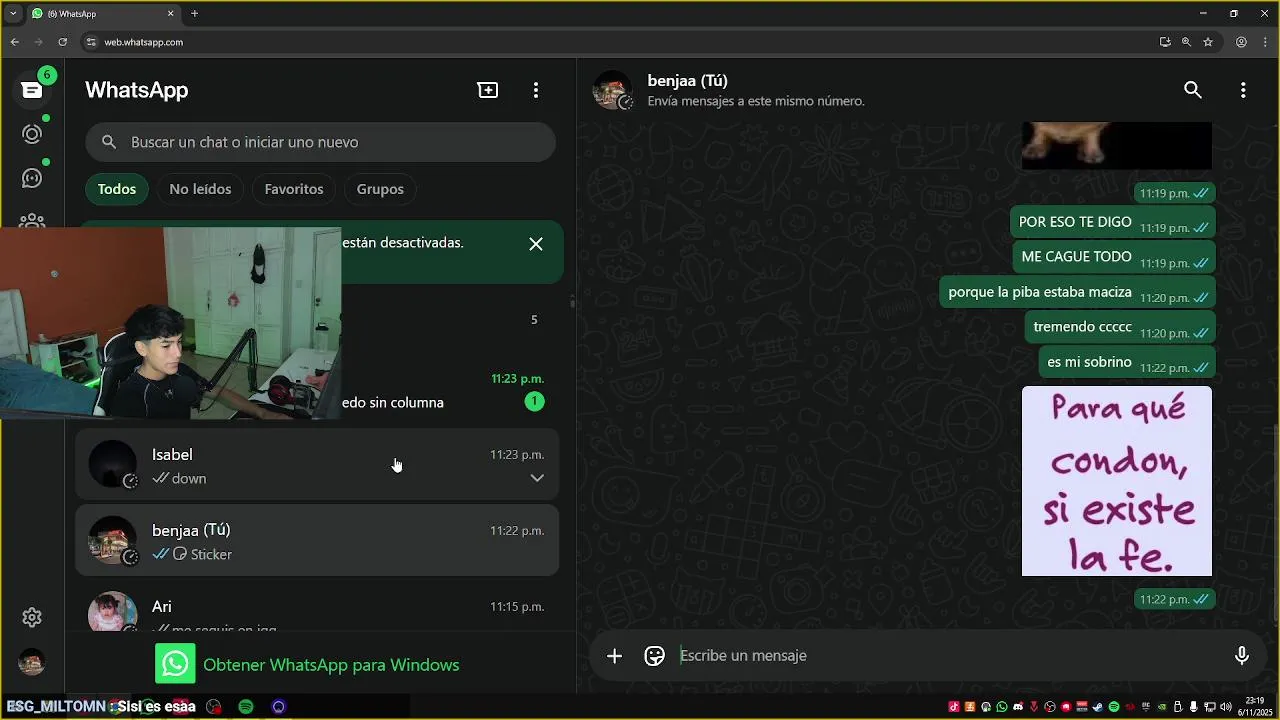
Task: Open the benjaa (Tú) chat in list
Action: click(317, 541)
